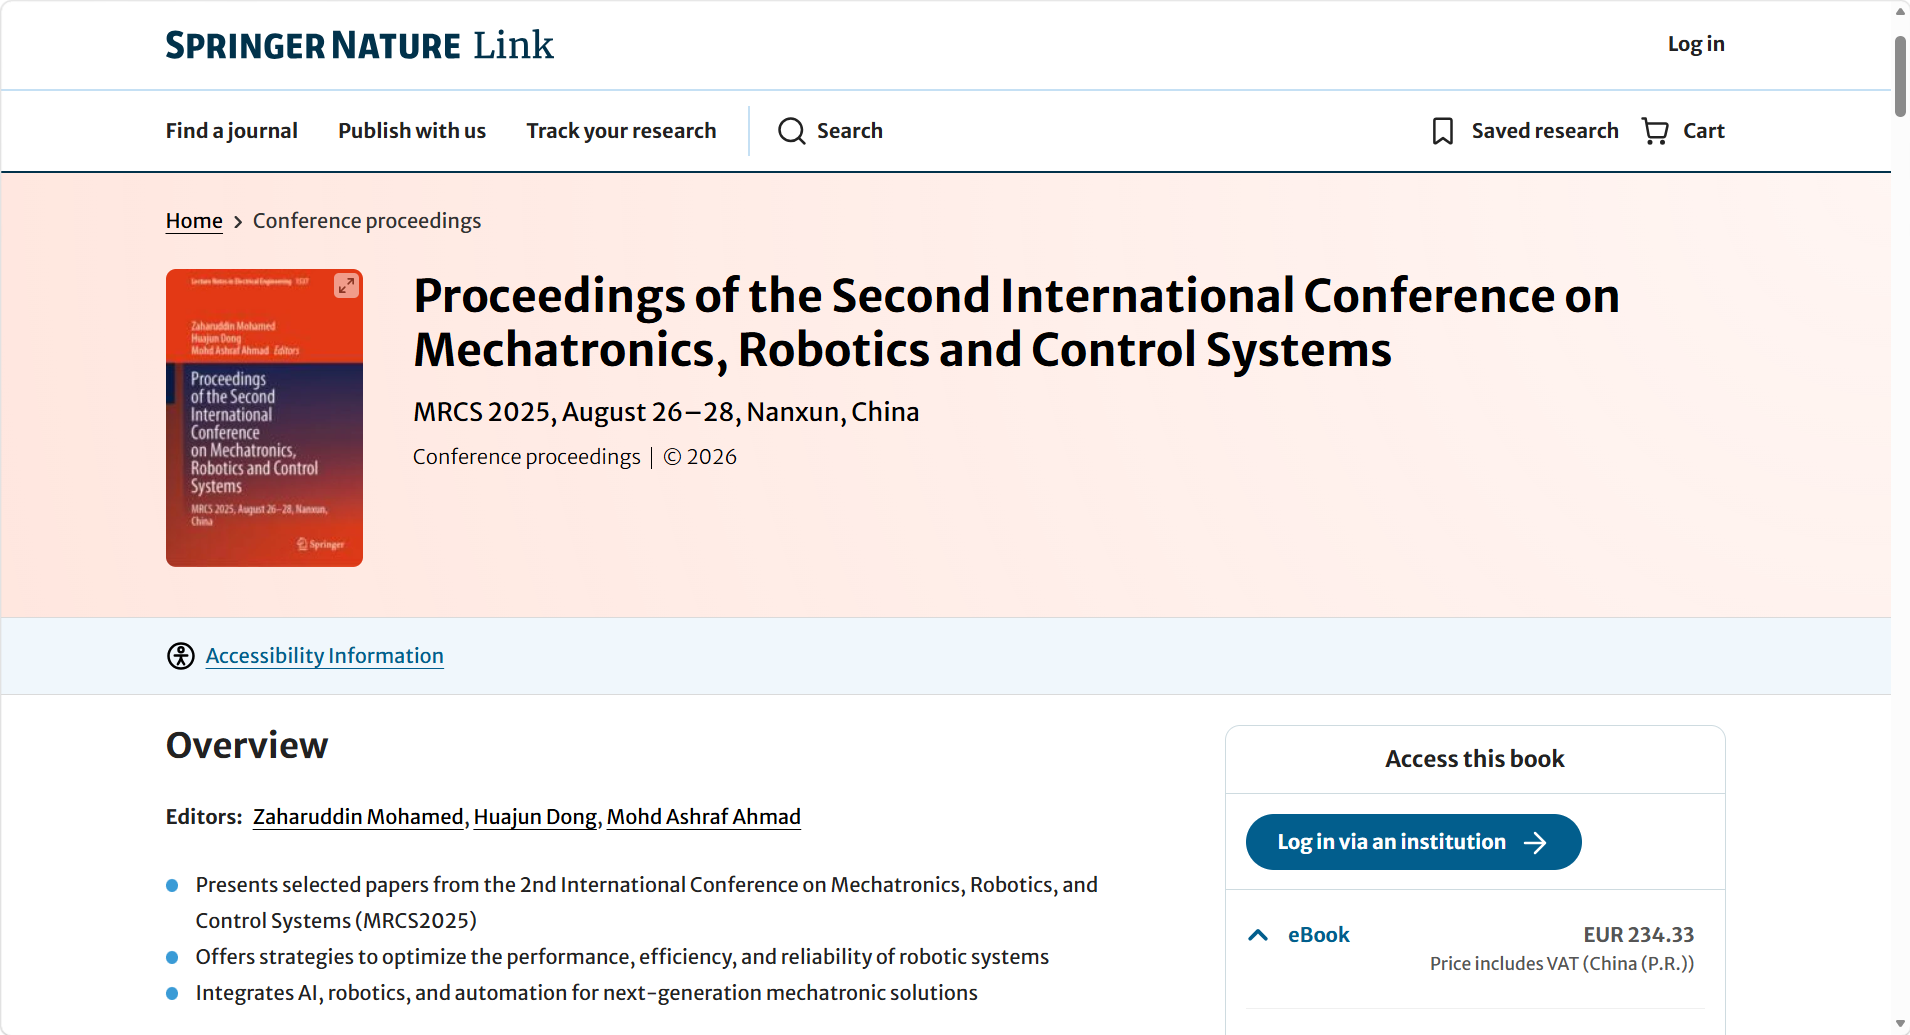Click the Springer Nature Link logo

pyautogui.click(x=359, y=45)
